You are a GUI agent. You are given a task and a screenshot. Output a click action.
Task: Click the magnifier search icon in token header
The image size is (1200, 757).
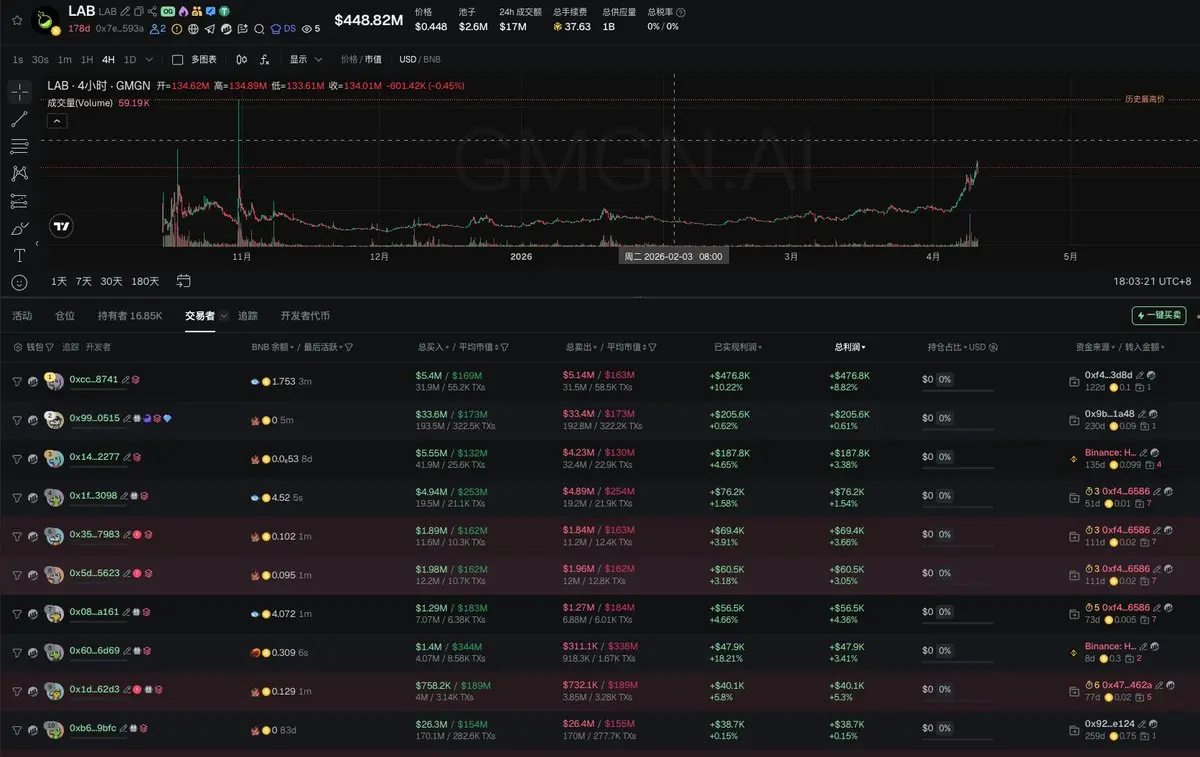click(x=259, y=29)
